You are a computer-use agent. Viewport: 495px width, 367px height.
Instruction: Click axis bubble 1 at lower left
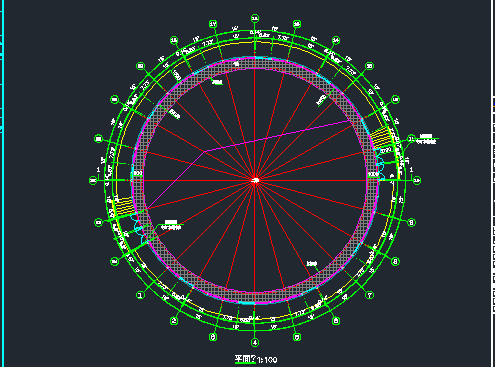point(140,295)
